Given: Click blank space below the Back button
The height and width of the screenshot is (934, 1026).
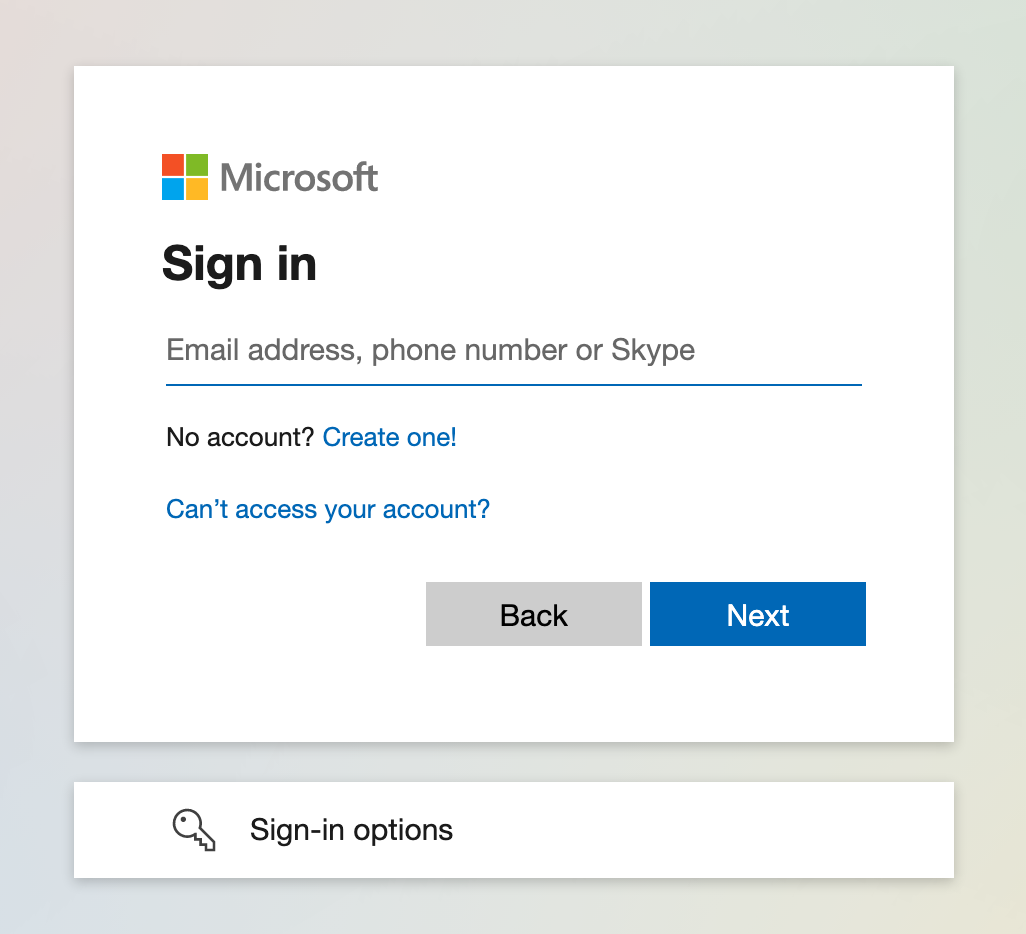Looking at the screenshot, I should click(534, 694).
